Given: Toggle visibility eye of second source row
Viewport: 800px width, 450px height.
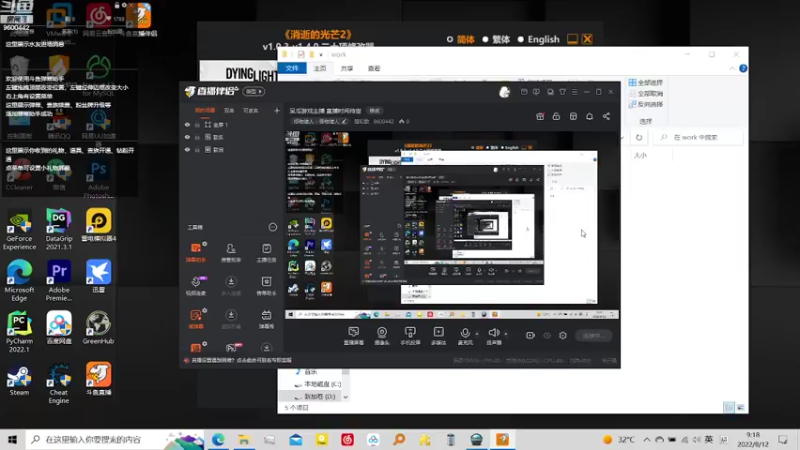Looking at the screenshot, I should (187, 137).
